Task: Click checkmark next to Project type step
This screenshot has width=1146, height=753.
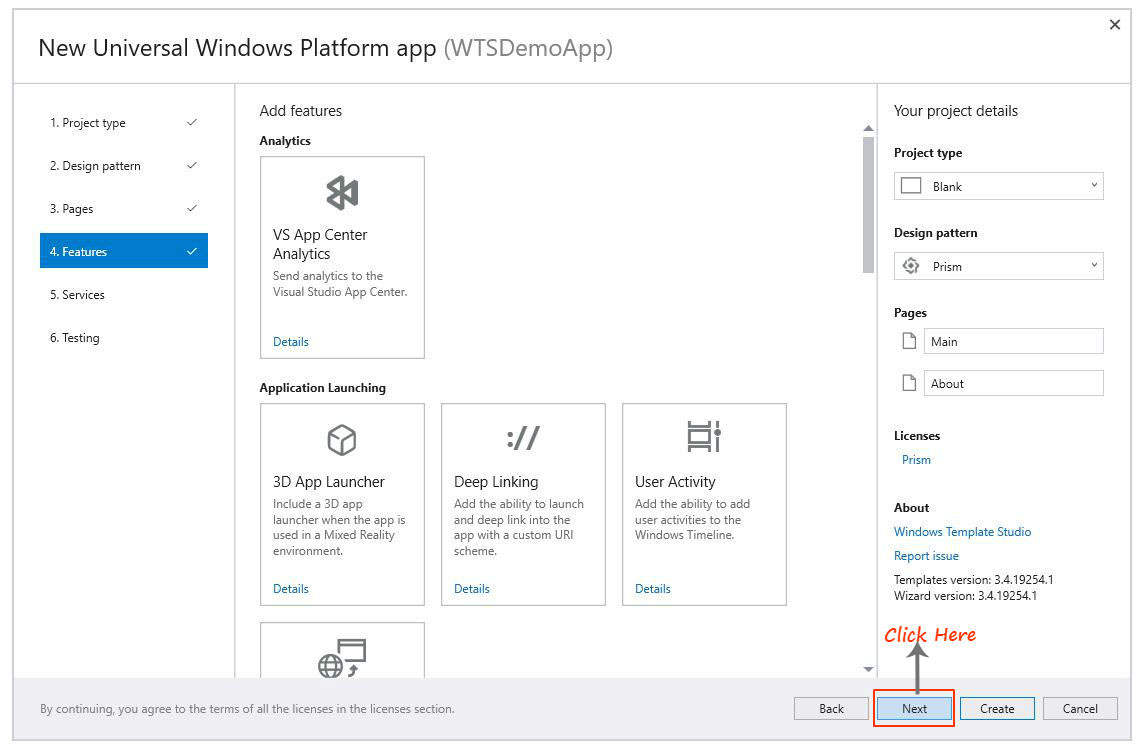Action: (x=191, y=122)
